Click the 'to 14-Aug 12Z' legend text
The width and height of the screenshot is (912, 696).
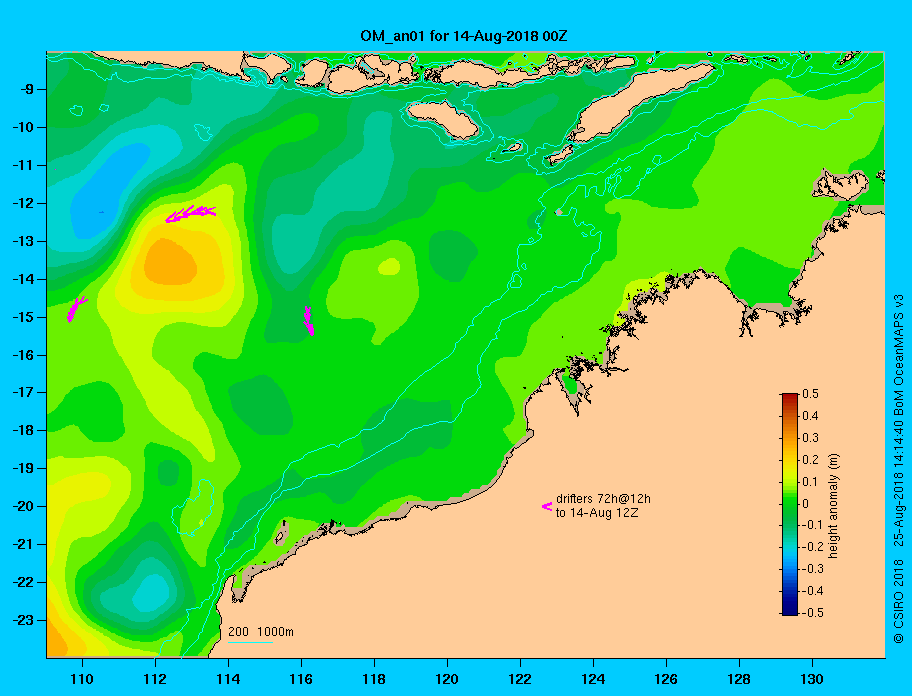(597, 513)
